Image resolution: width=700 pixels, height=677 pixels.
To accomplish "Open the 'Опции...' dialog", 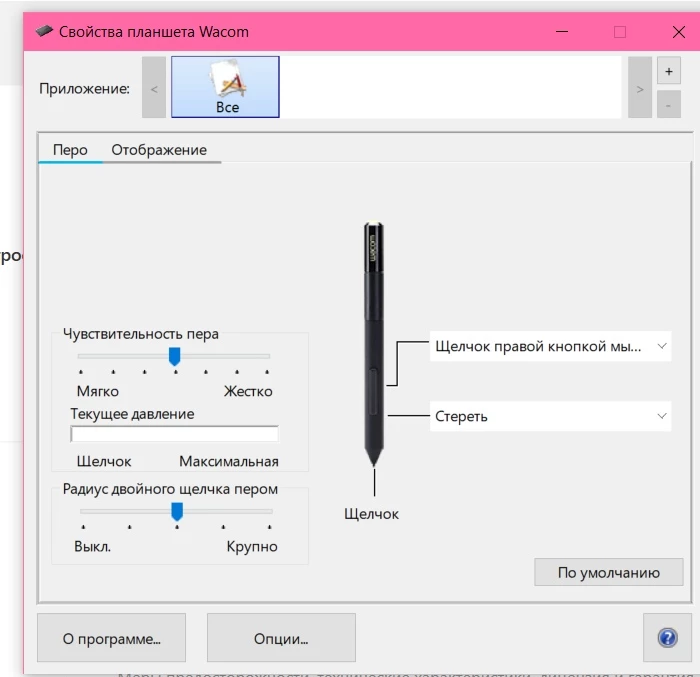I will pyautogui.click(x=281, y=637).
